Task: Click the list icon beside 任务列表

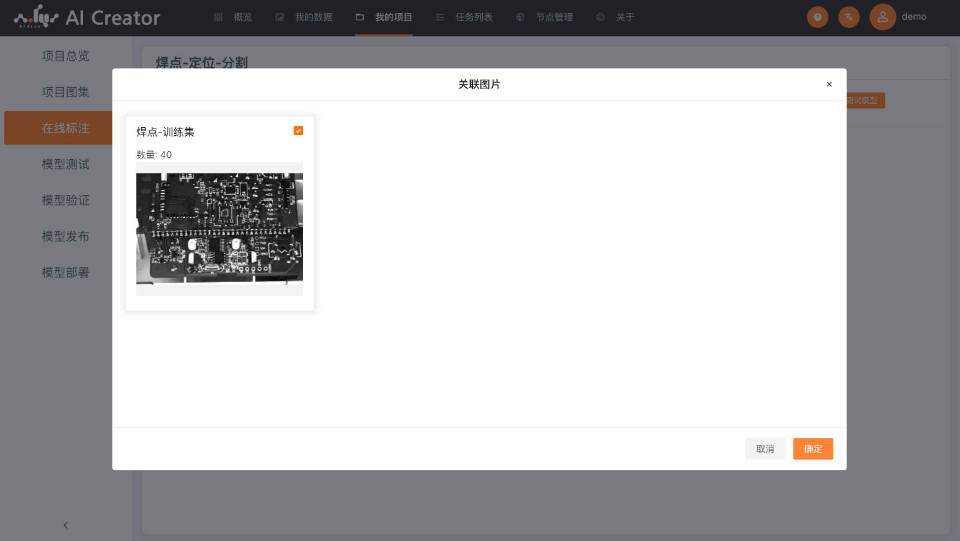Action: click(440, 17)
